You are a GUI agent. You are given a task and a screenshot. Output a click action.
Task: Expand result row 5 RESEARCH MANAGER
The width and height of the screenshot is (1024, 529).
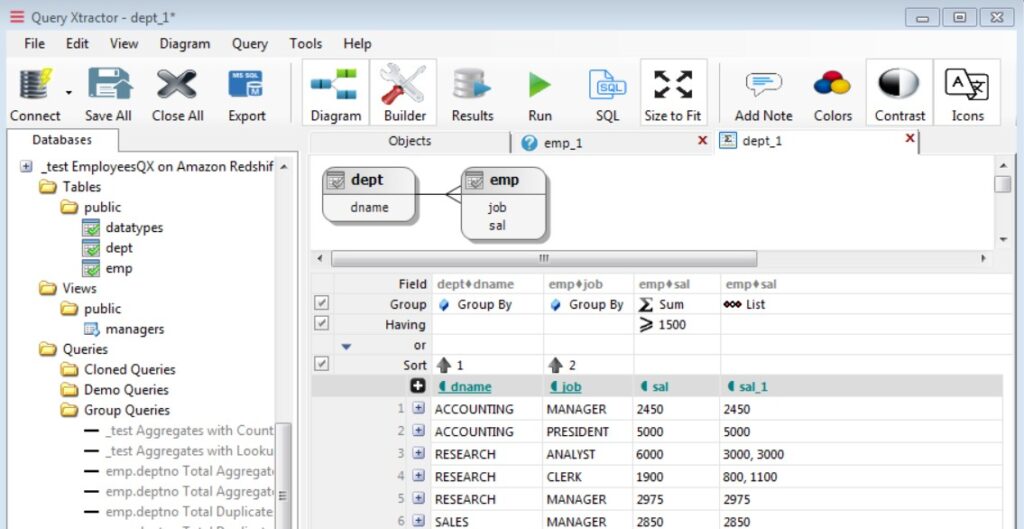click(x=419, y=498)
